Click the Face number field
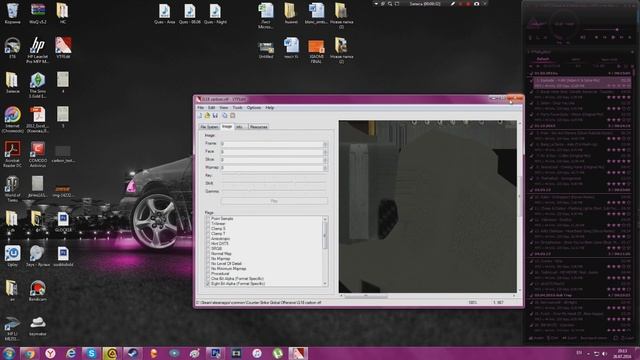Screen dimensions: 640x360 pyautogui.click(x=272, y=152)
